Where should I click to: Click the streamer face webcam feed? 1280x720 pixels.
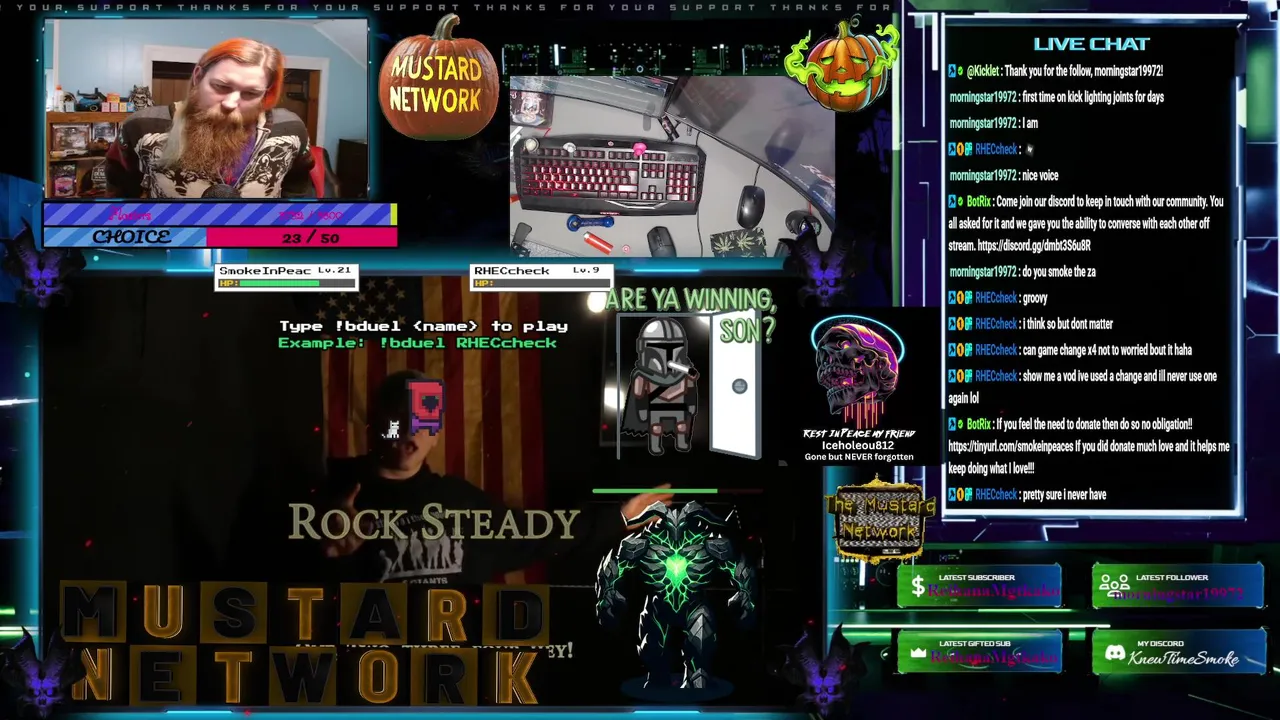coord(207,110)
